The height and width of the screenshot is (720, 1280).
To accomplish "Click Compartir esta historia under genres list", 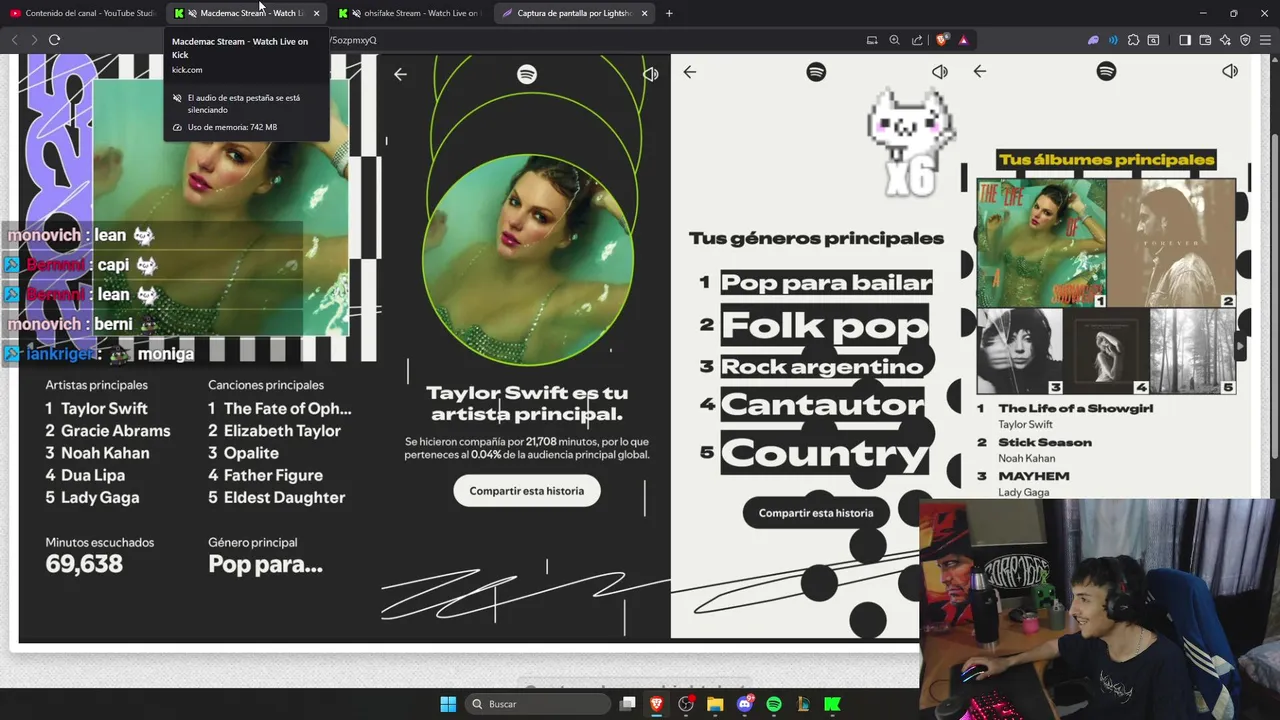I will 816,513.
